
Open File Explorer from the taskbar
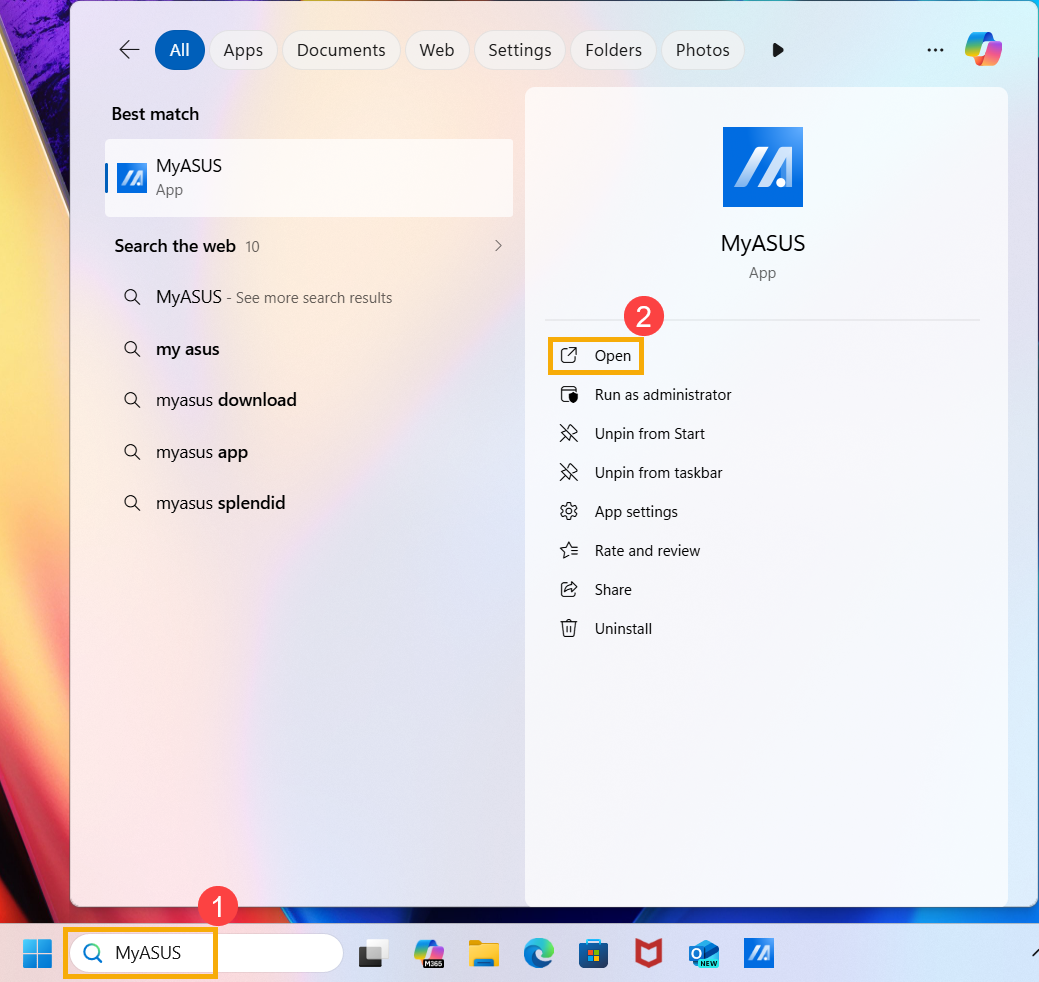click(484, 954)
